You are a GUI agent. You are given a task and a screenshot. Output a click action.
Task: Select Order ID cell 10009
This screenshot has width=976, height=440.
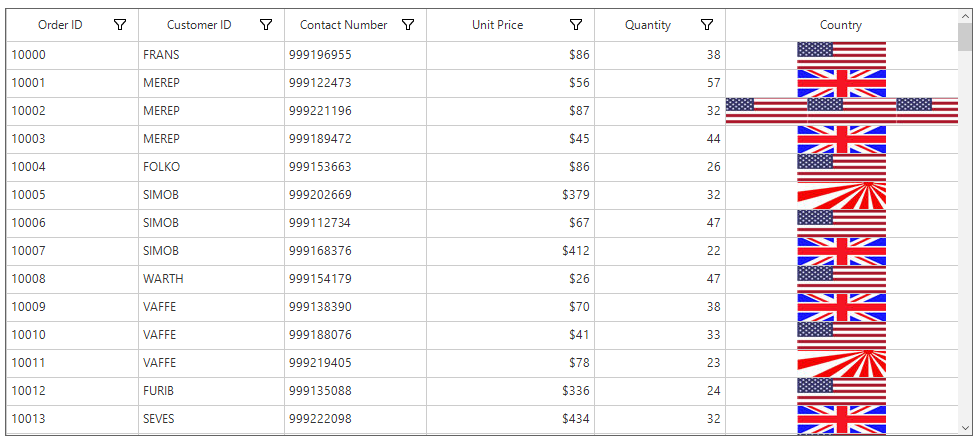coord(72,307)
